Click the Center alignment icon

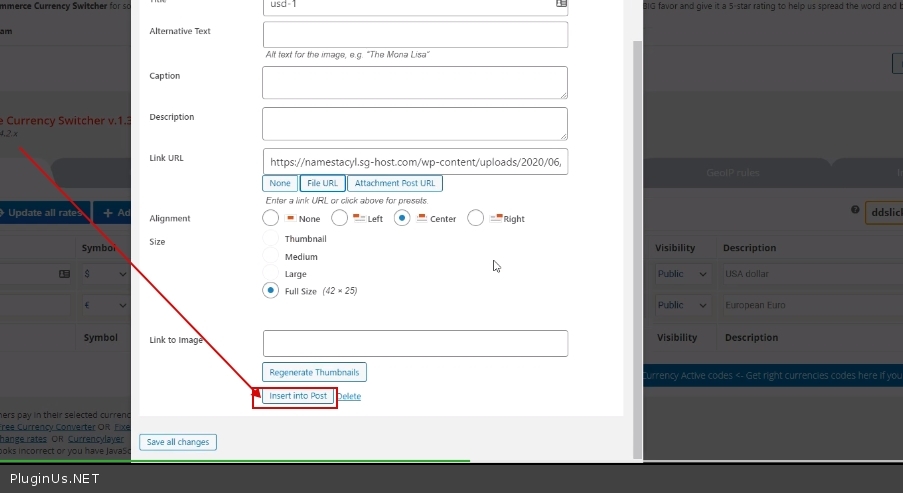coord(422,218)
